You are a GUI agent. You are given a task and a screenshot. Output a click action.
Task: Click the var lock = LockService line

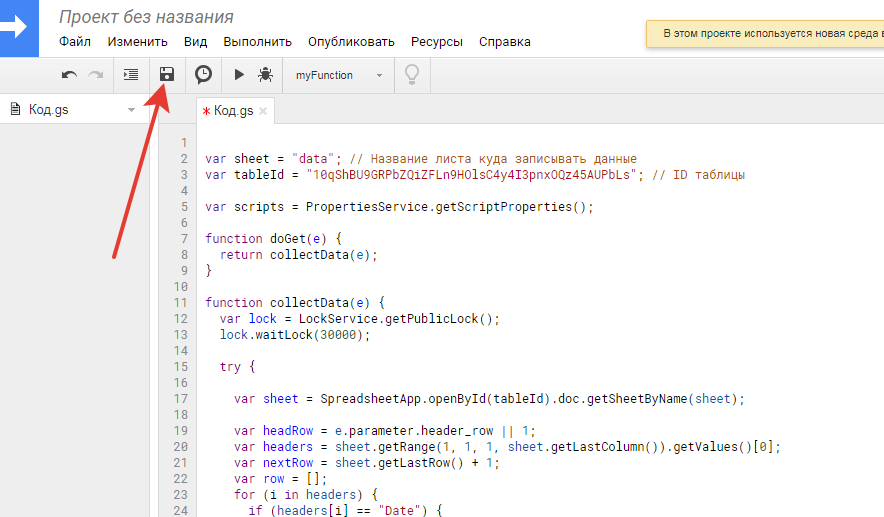[x=360, y=319]
